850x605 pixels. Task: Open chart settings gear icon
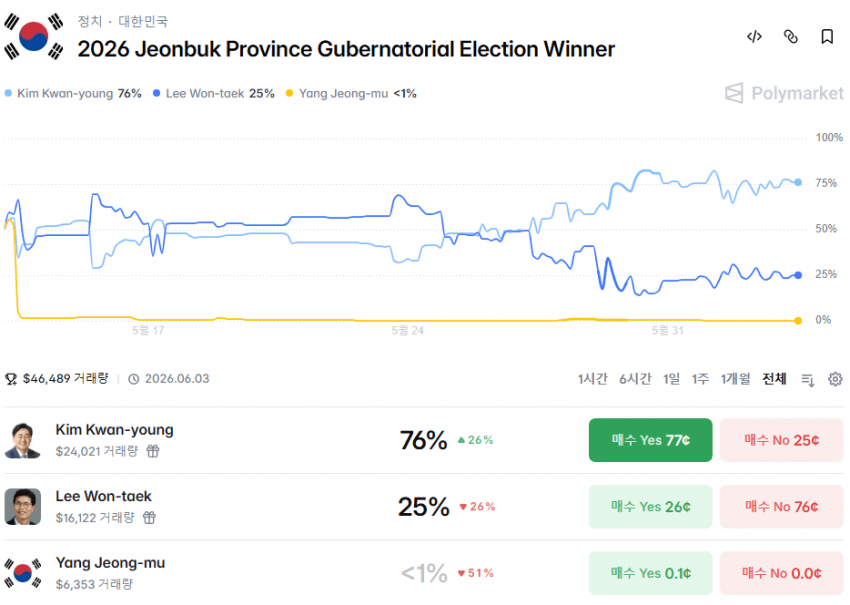coord(835,379)
